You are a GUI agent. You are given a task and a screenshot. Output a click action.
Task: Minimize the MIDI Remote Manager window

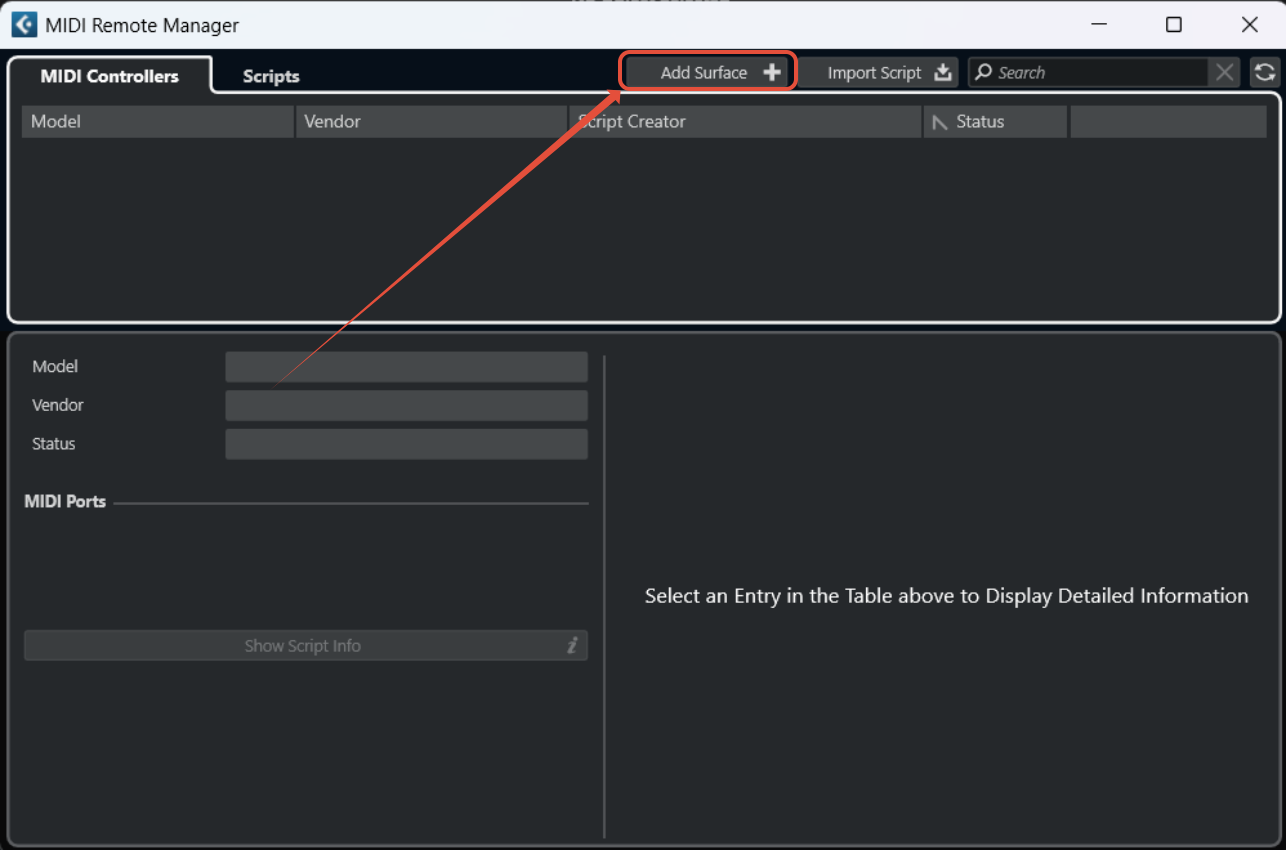(x=1099, y=24)
